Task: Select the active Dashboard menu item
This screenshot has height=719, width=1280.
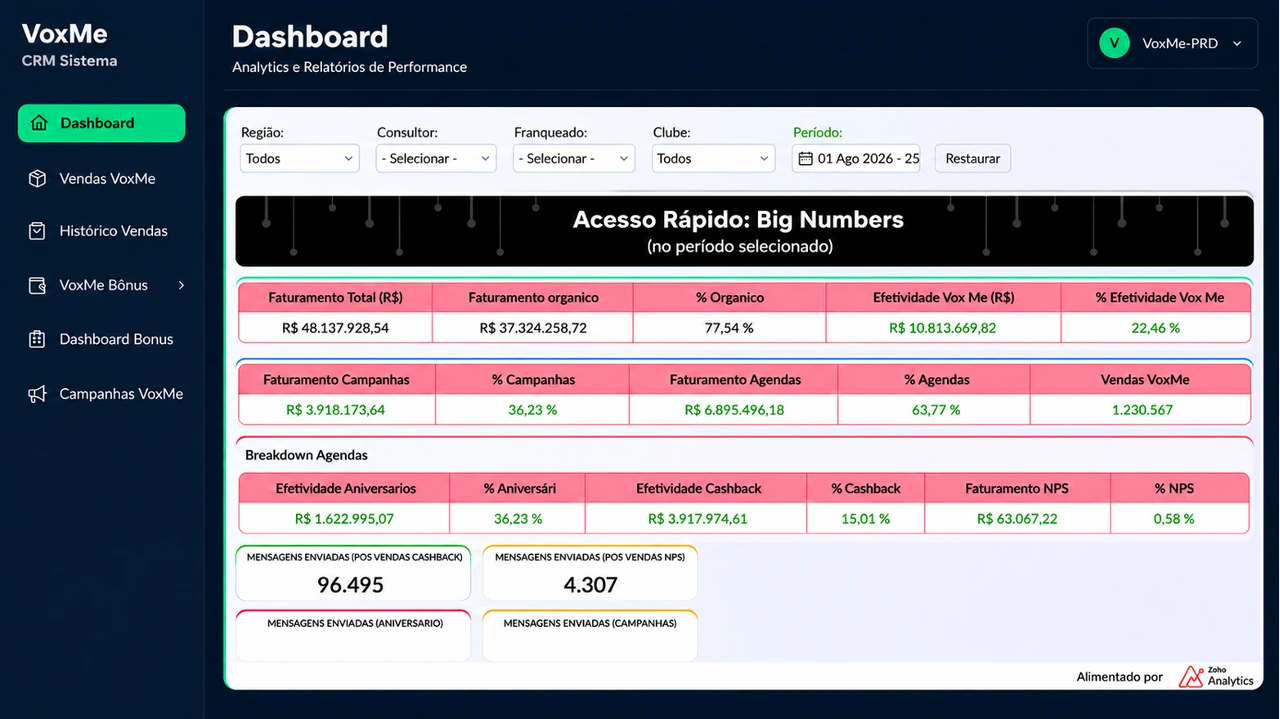Action: [102, 123]
